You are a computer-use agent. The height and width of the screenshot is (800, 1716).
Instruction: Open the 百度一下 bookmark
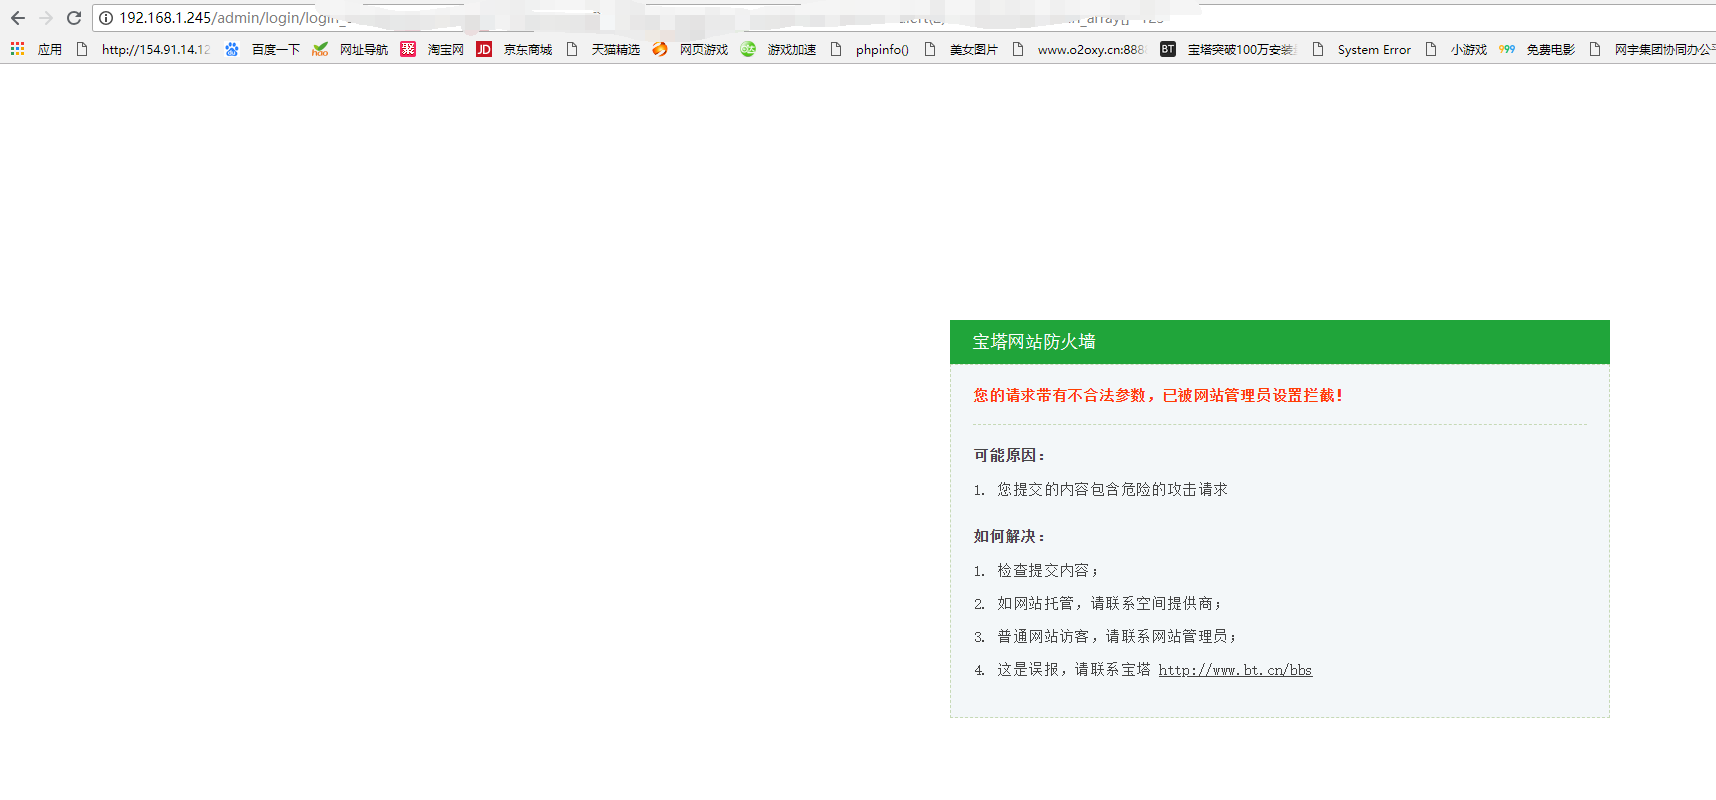click(276, 49)
